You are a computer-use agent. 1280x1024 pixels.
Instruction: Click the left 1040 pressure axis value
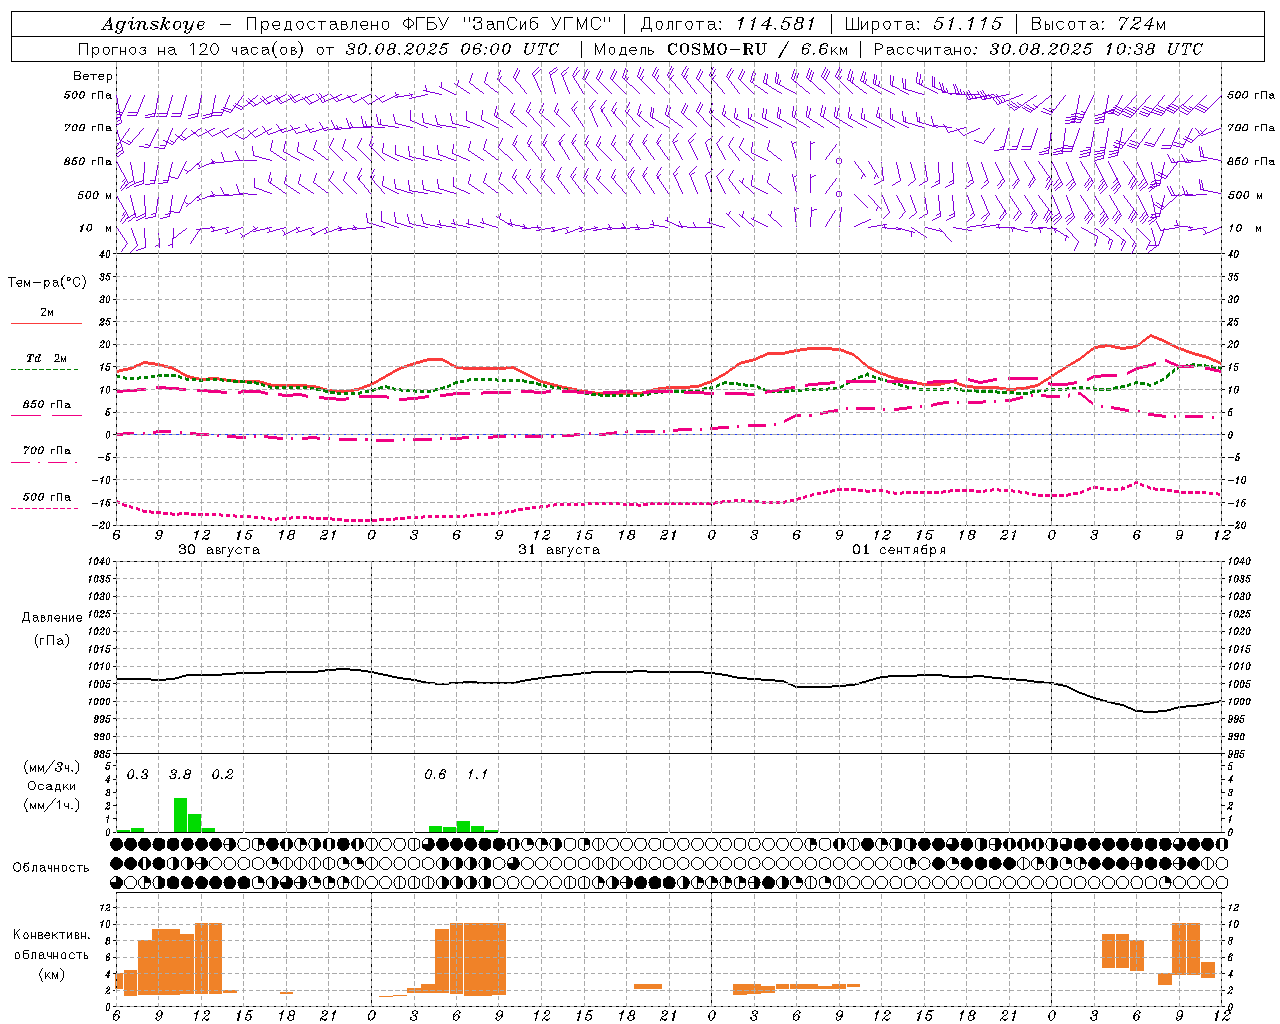pyautogui.click(x=101, y=562)
